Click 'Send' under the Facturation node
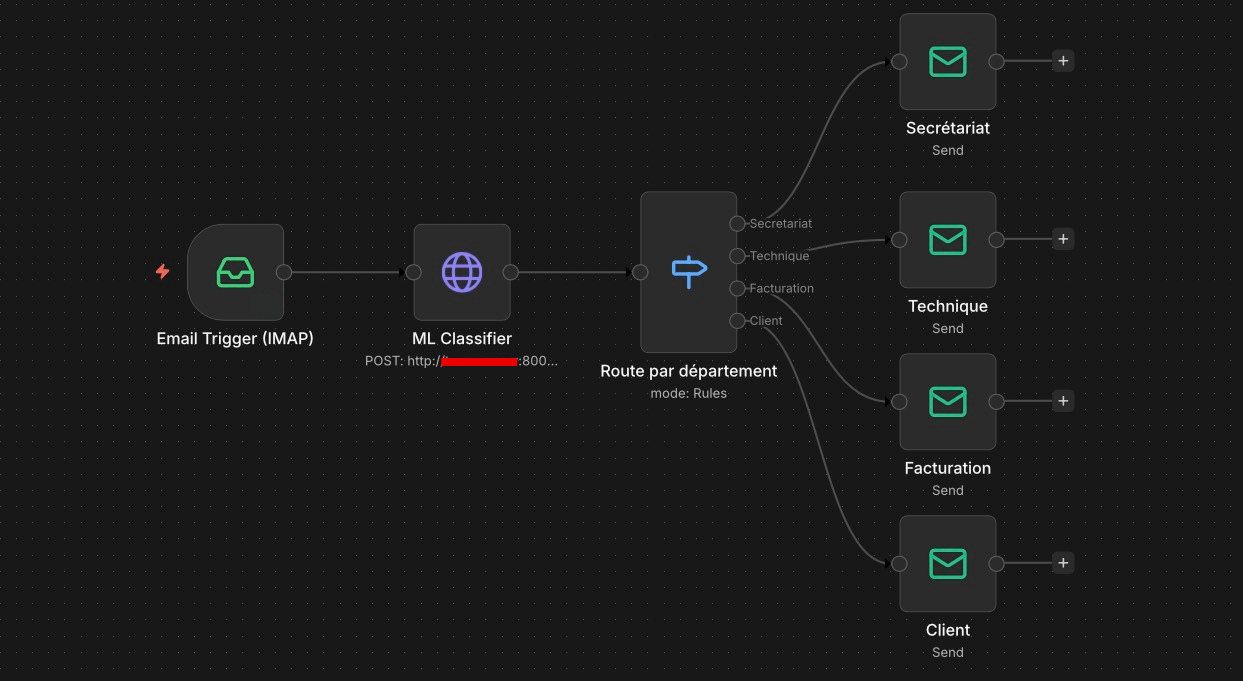The image size is (1243, 681). 948,490
